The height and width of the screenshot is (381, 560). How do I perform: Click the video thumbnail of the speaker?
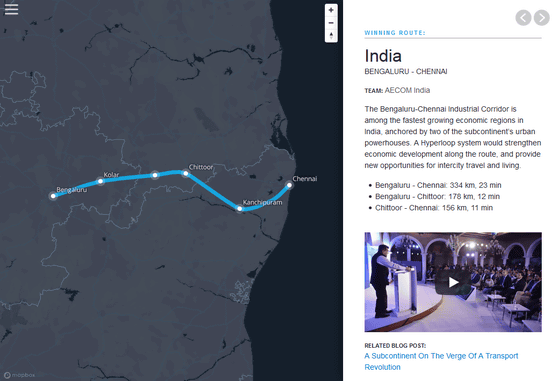point(453,282)
